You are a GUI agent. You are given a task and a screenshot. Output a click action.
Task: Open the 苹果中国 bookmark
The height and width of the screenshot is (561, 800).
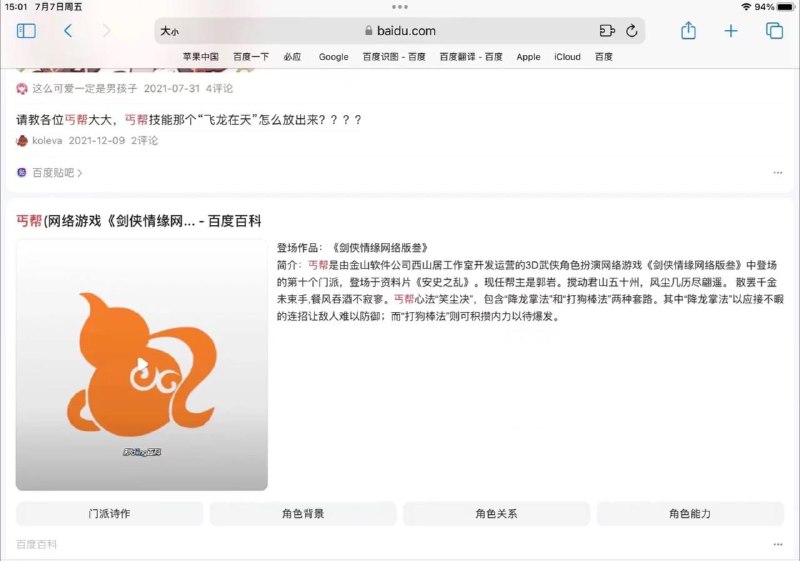point(201,57)
